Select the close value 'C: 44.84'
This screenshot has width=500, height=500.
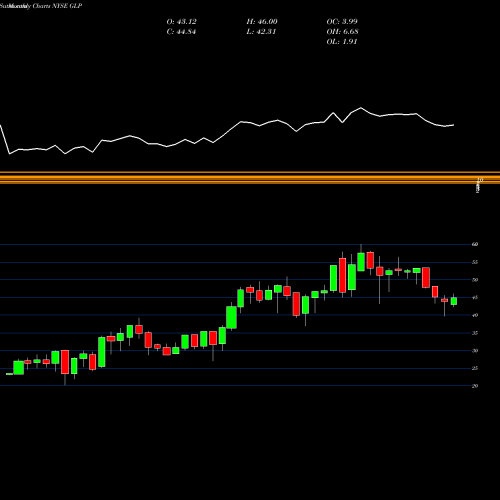click(x=181, y=32)
